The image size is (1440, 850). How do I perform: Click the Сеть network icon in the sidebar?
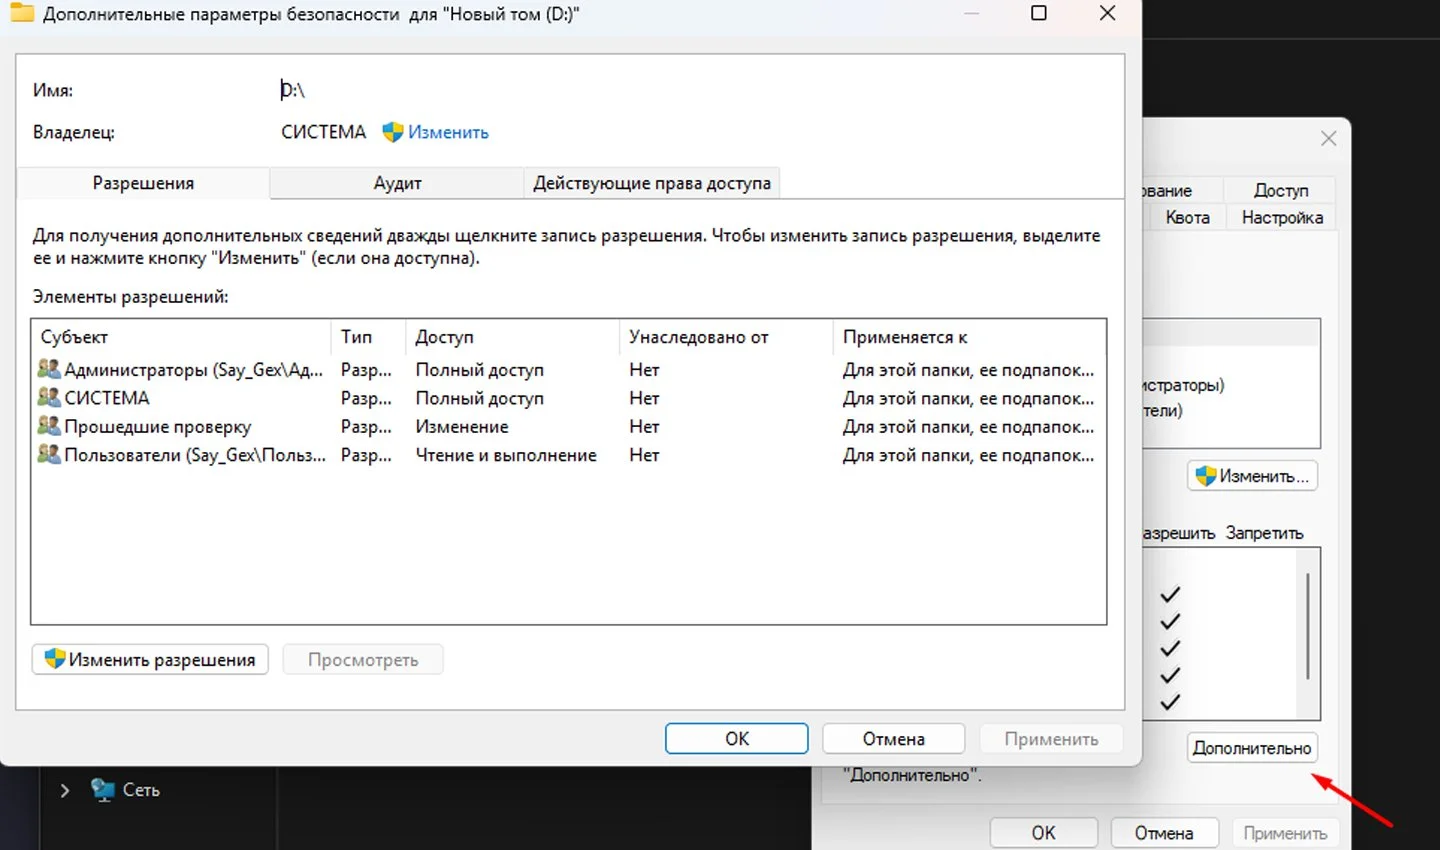click(x=102, y=790)
